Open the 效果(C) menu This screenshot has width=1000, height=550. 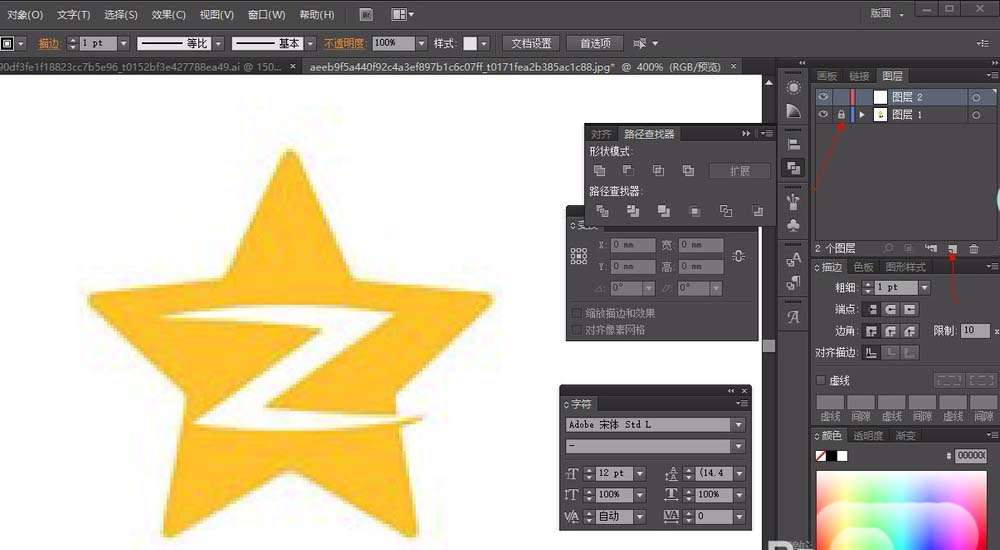168,14
